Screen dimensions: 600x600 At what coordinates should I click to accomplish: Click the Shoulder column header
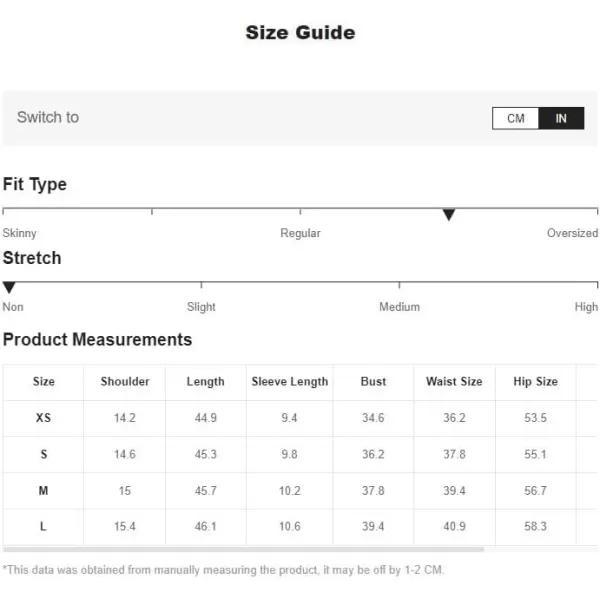coord(125,382)
